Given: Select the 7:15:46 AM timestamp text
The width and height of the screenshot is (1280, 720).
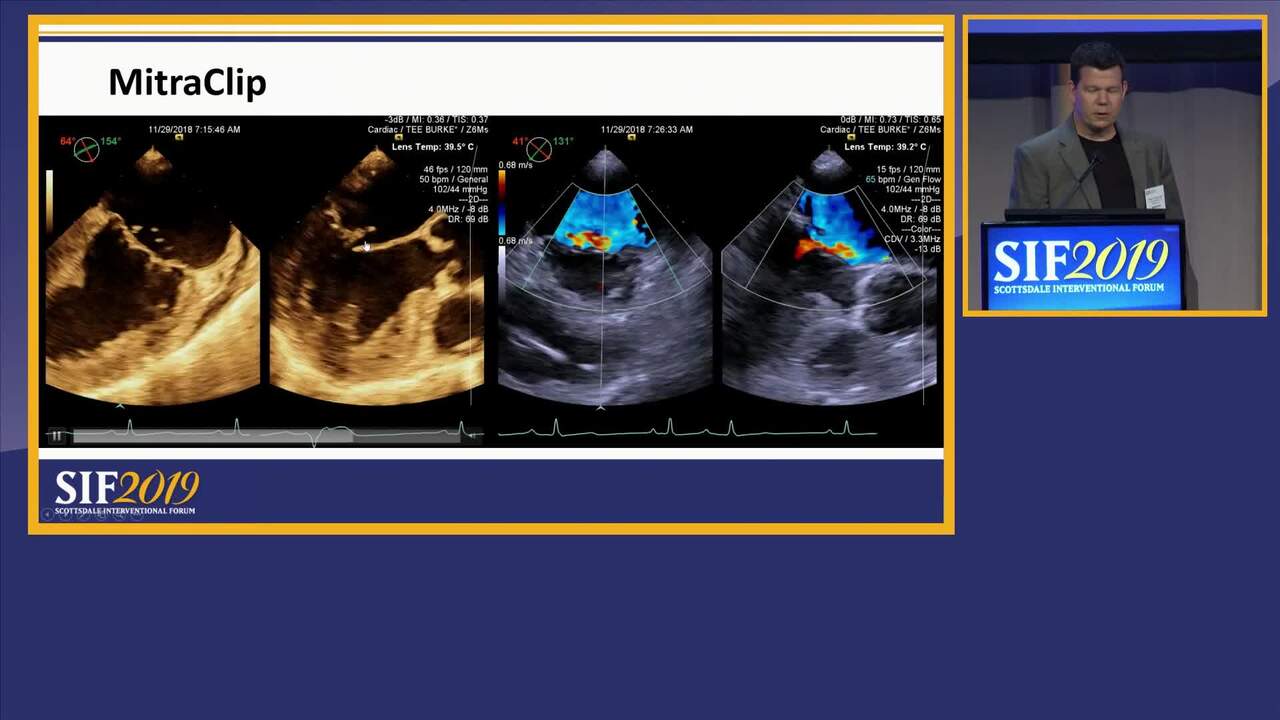Looking at the screenshot, I should 194,129.
